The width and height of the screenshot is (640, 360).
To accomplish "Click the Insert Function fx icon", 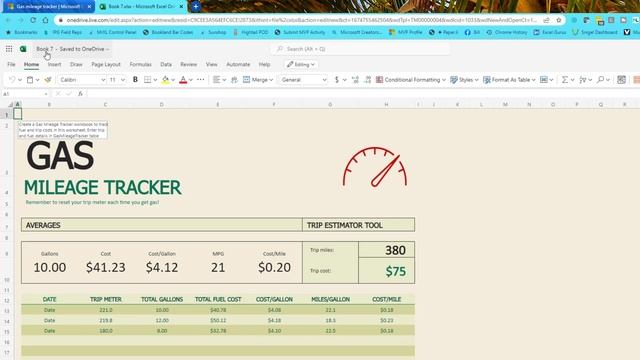I will coord(80,94).
